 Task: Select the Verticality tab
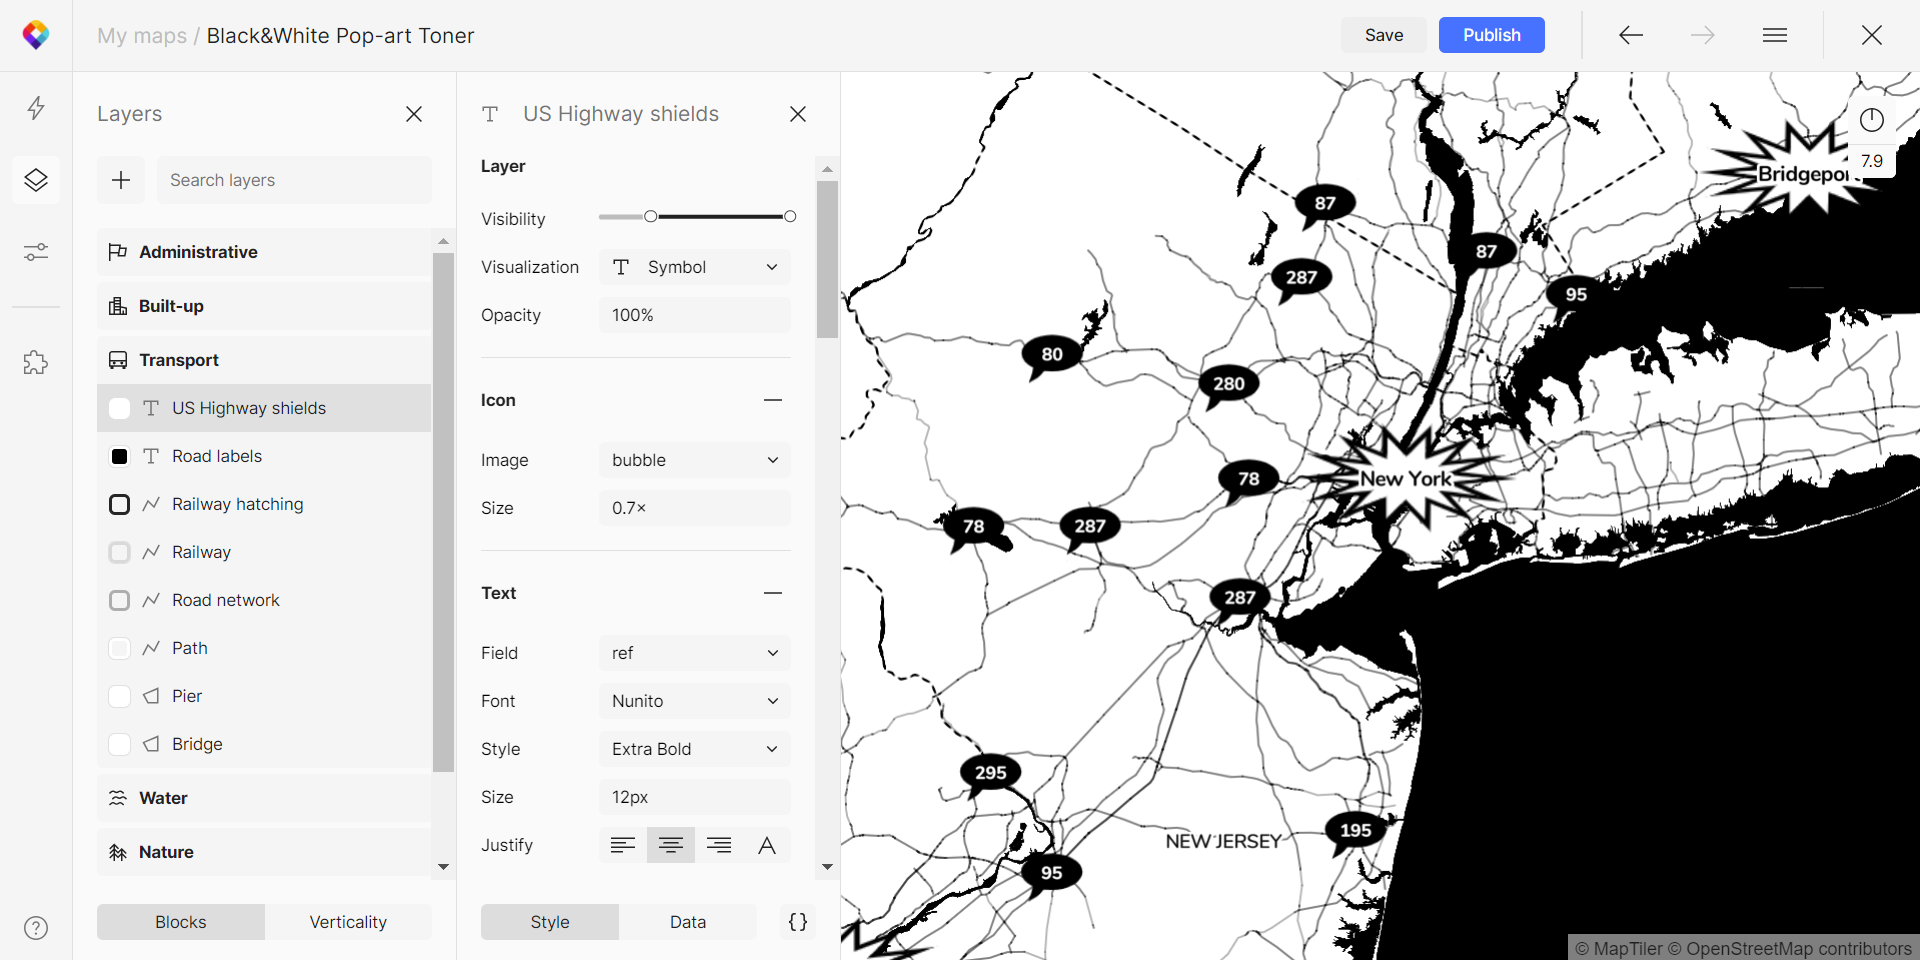348,922
